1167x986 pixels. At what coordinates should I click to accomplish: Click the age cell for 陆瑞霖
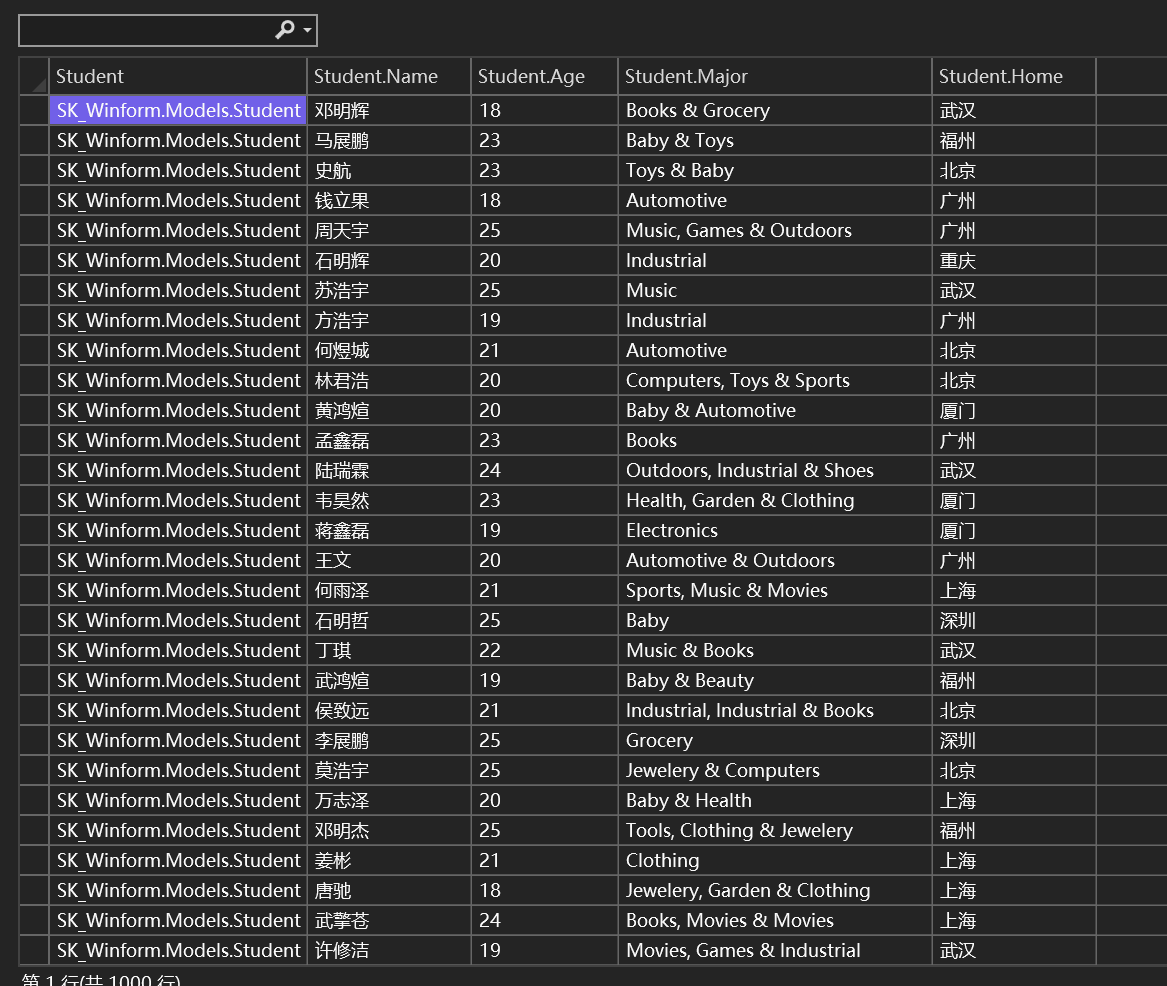coord(544,470)
